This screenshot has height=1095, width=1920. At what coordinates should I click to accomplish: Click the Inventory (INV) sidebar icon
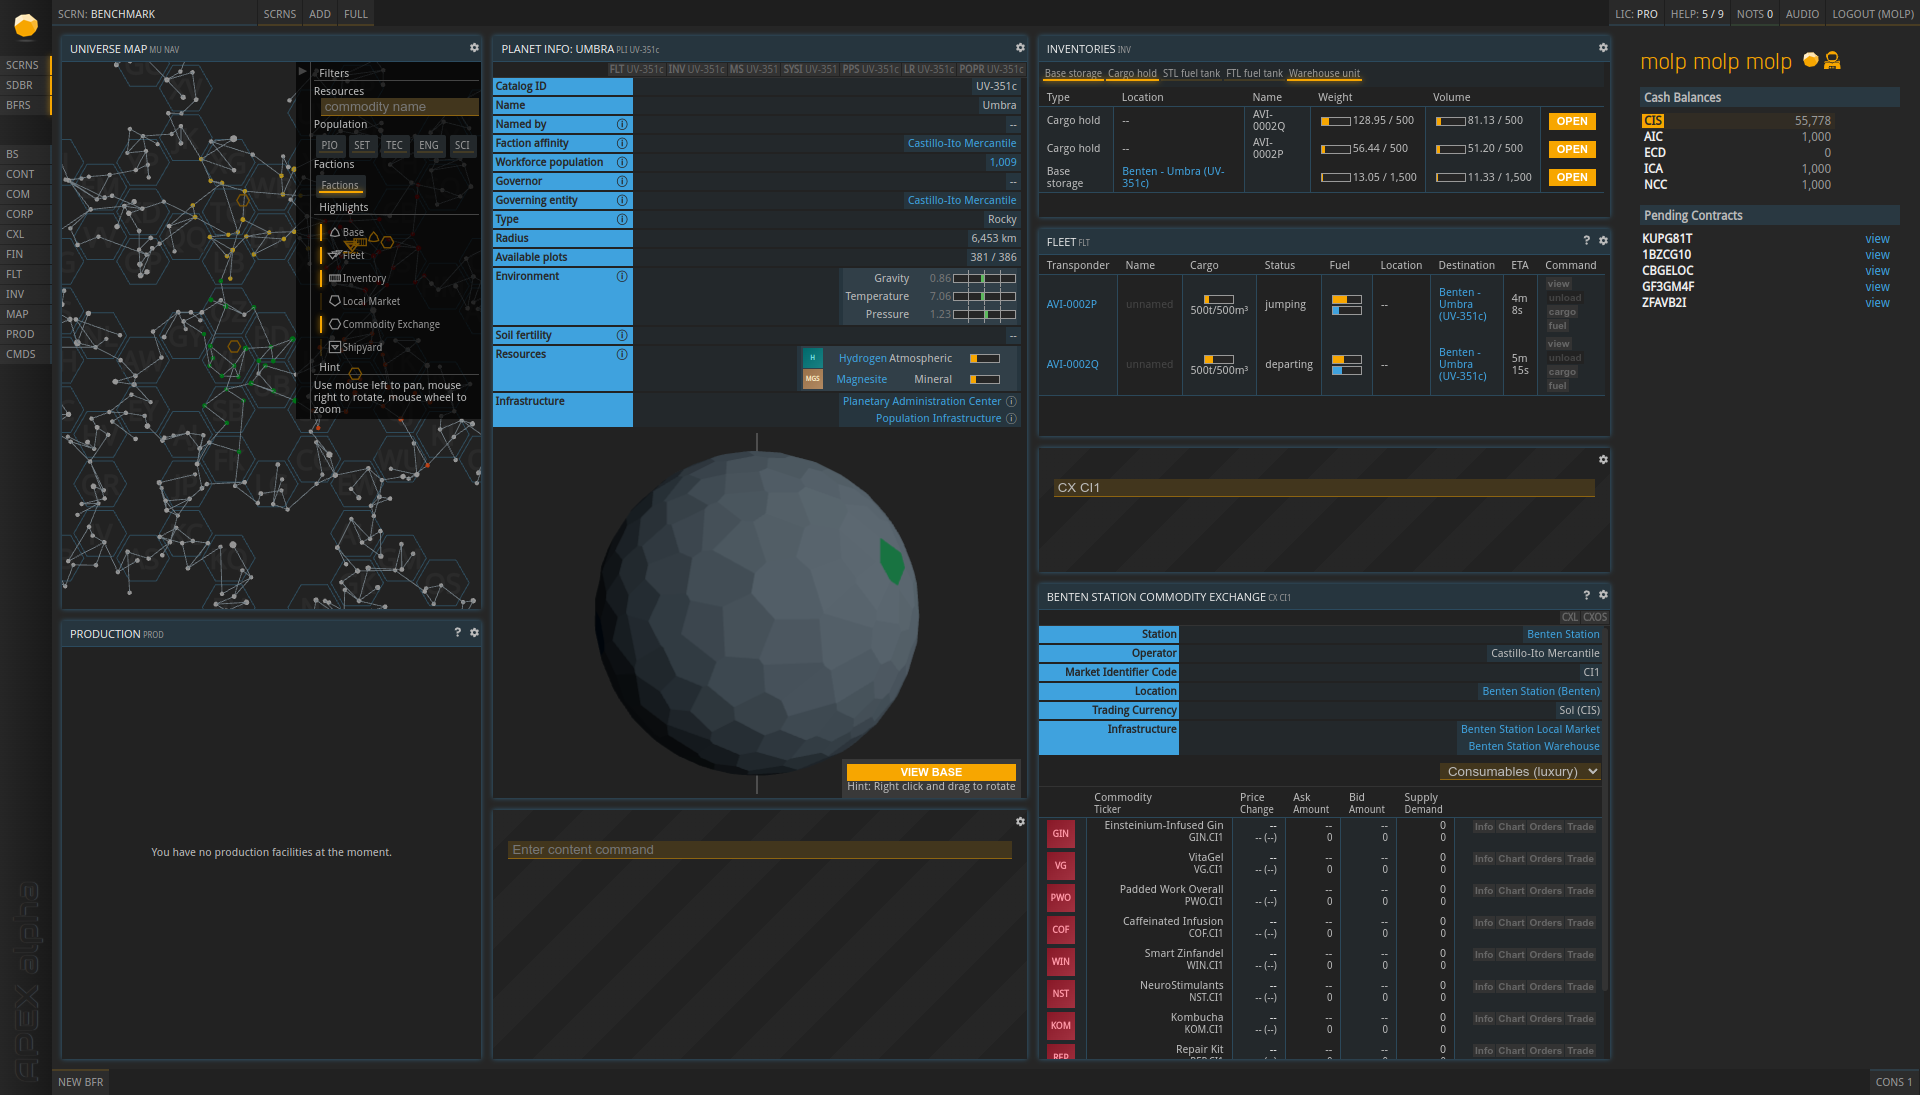18,293
